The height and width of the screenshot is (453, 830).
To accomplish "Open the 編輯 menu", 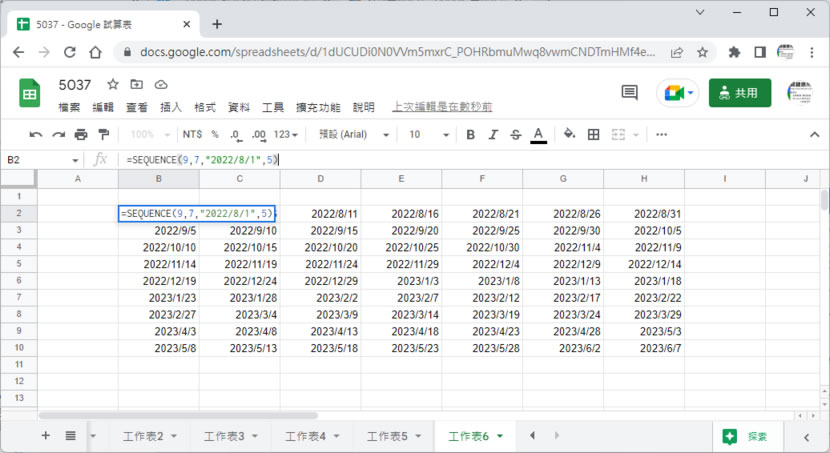I will click(103, 107).
